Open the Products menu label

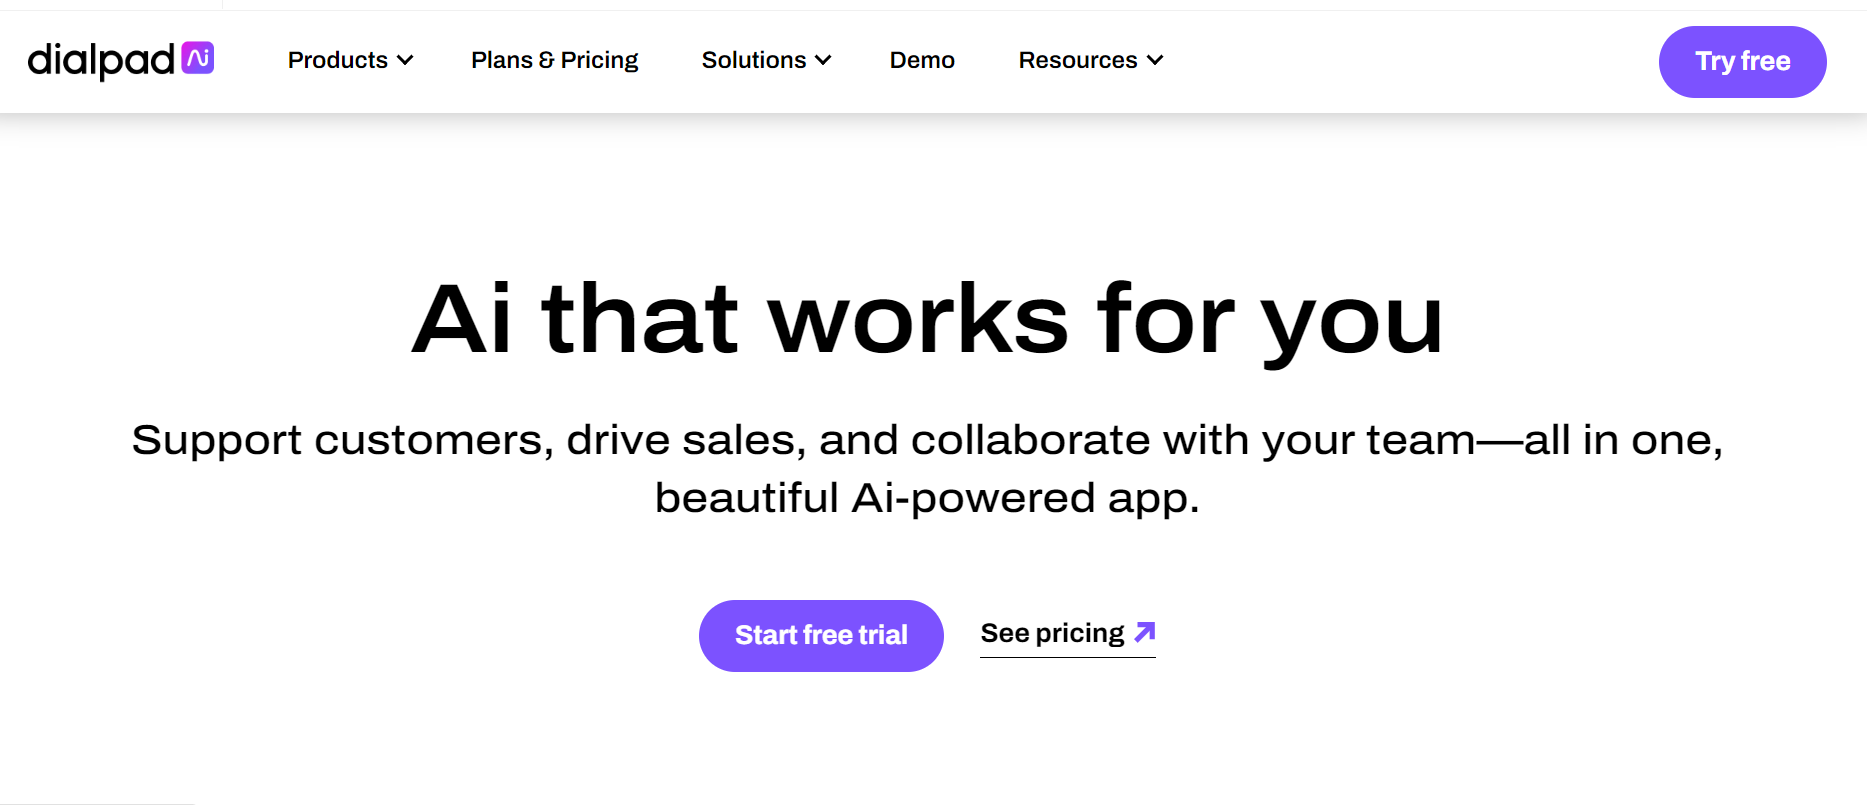click(337, 60)
